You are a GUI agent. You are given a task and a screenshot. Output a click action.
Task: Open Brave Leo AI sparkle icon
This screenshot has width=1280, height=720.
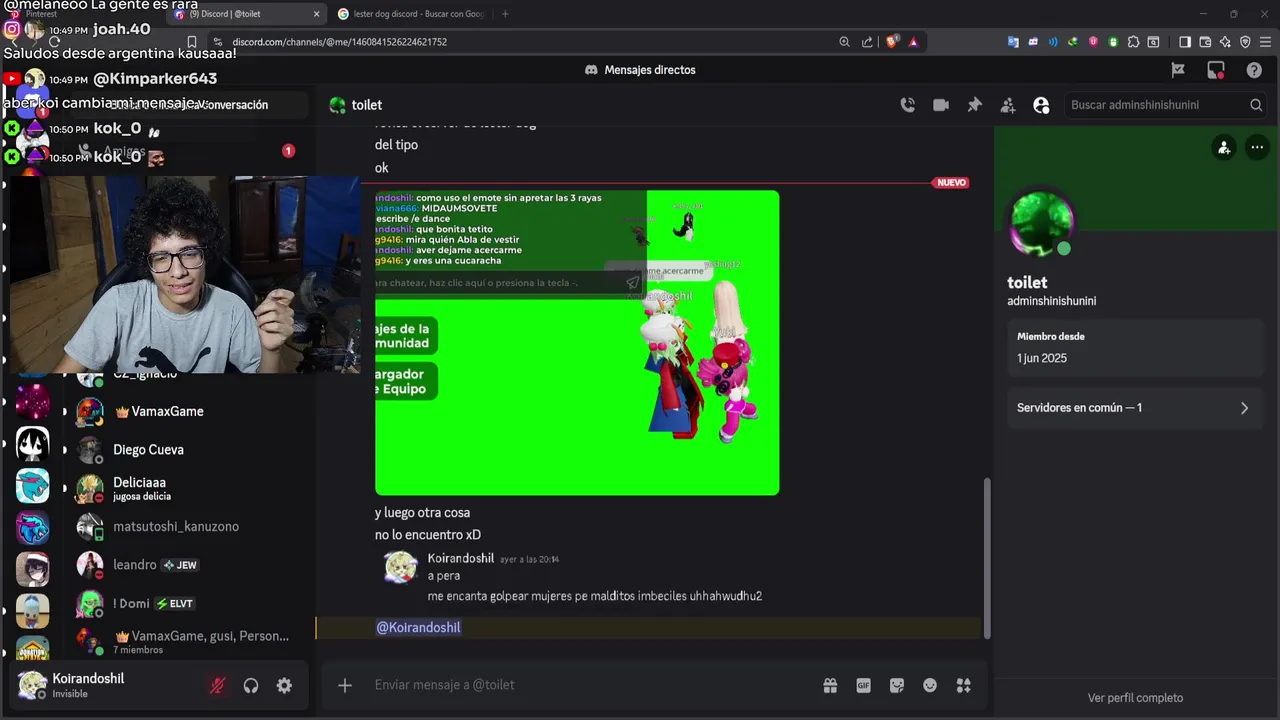coord(1225,42)
